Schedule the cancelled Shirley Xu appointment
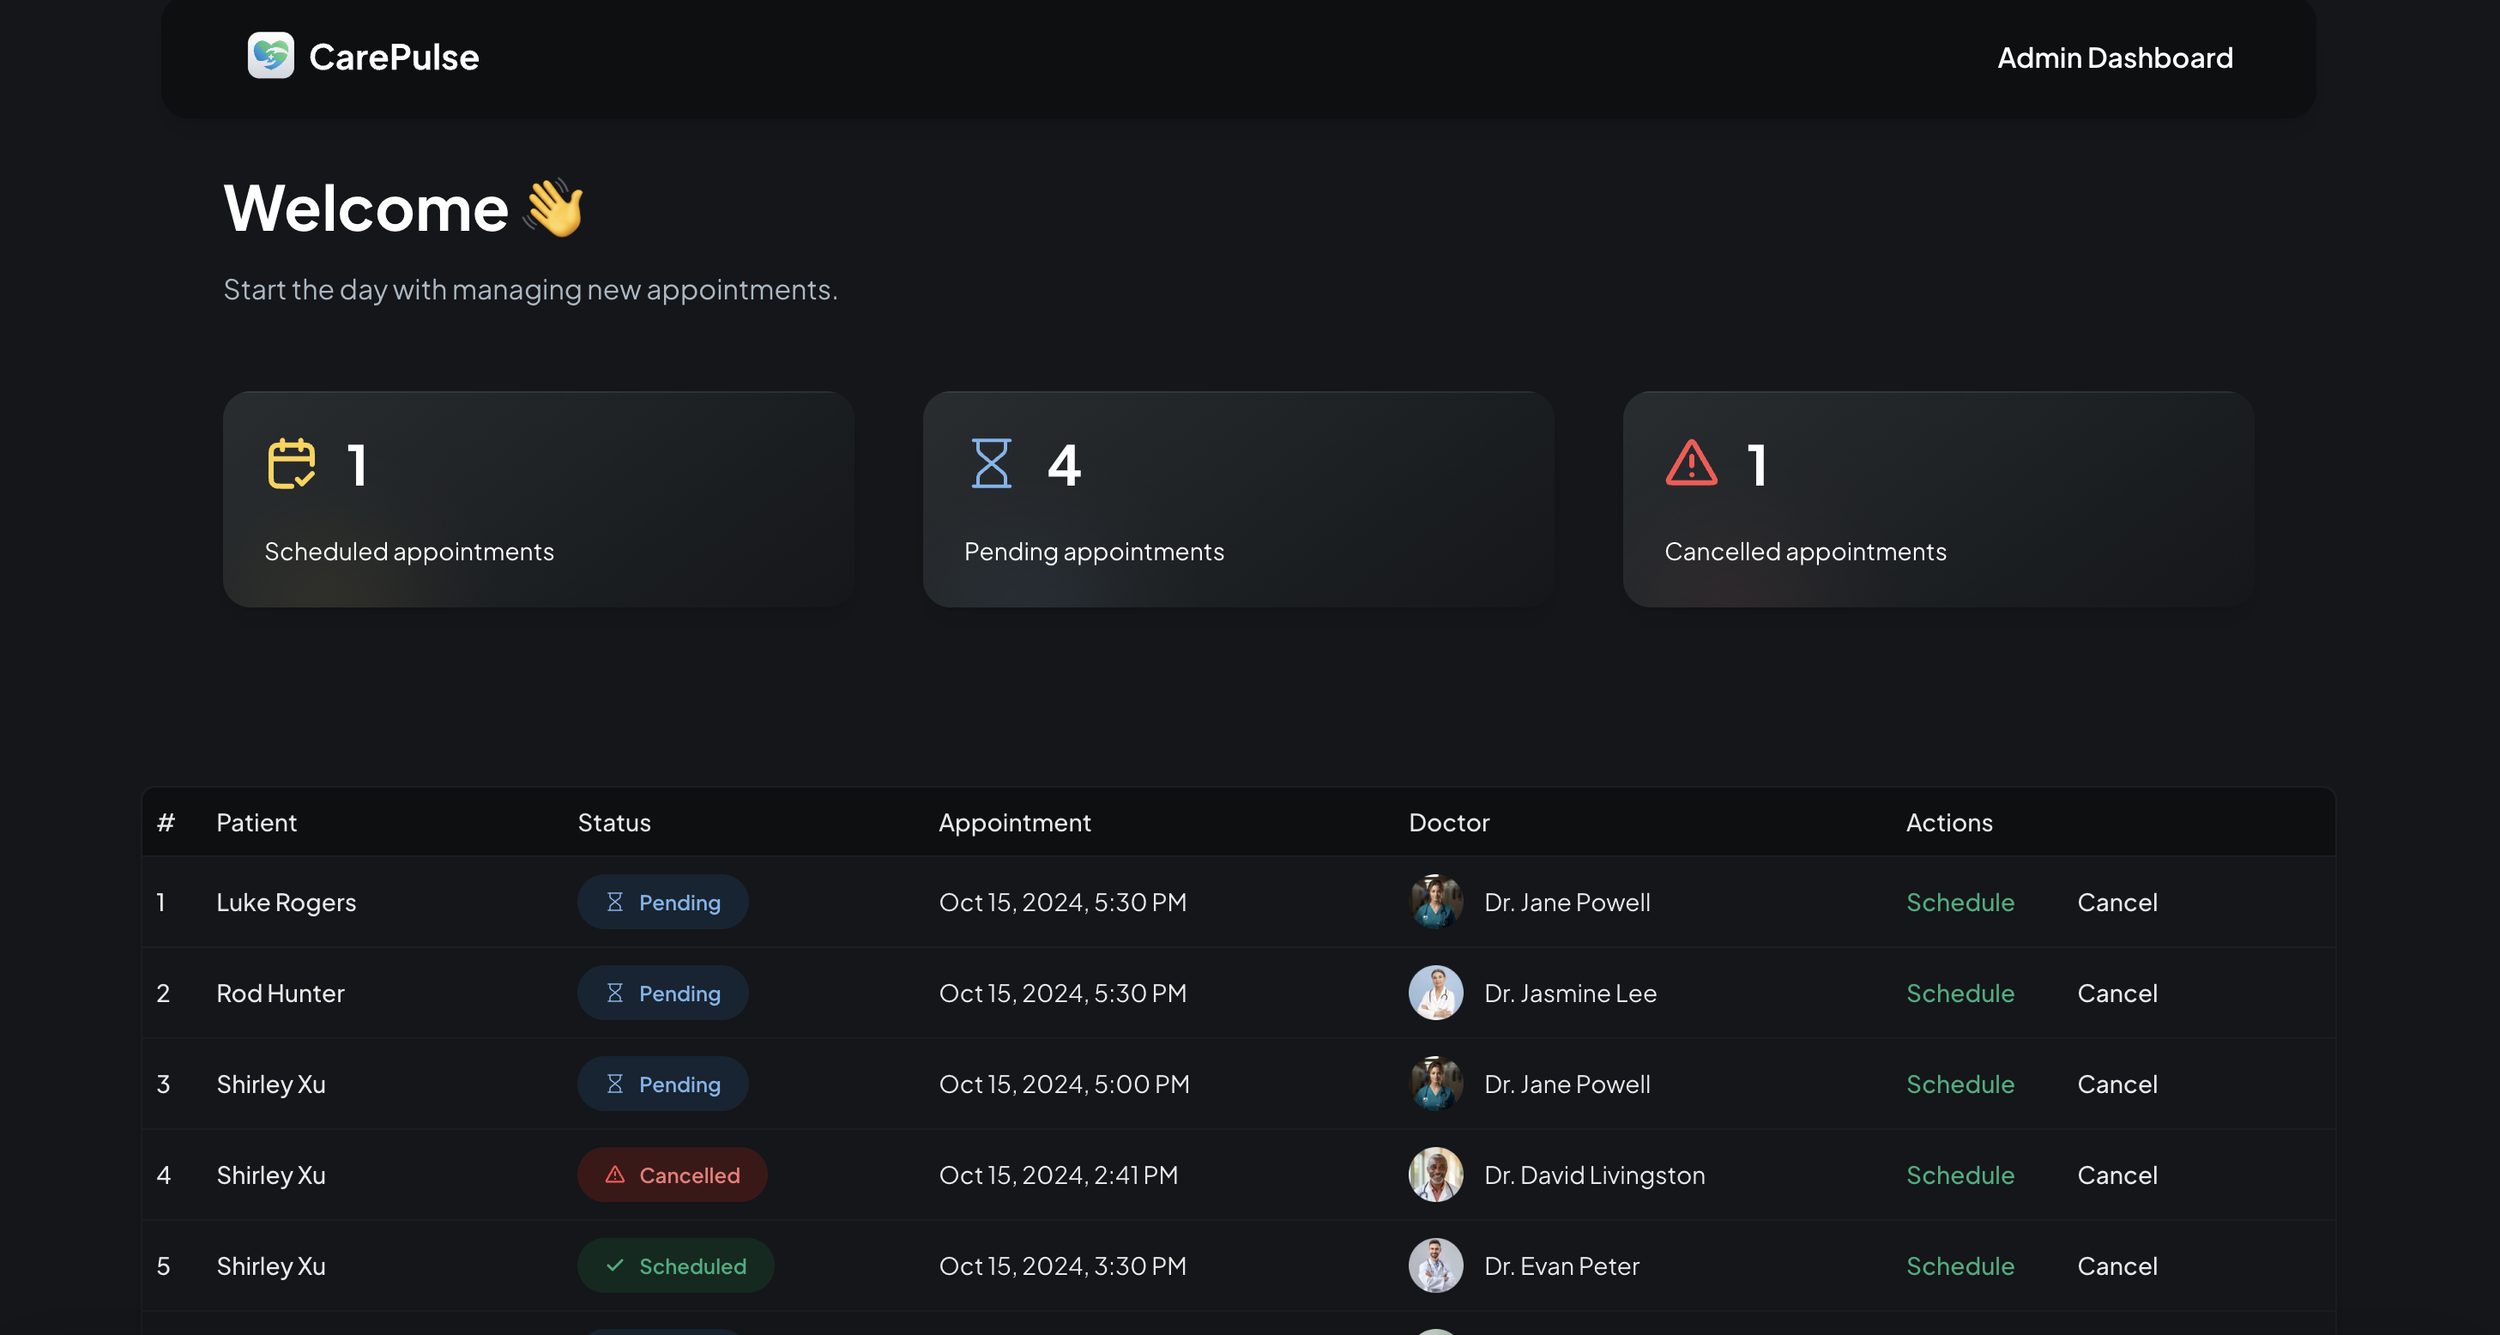The image size is (2500, 1335). (1959, 1175)
